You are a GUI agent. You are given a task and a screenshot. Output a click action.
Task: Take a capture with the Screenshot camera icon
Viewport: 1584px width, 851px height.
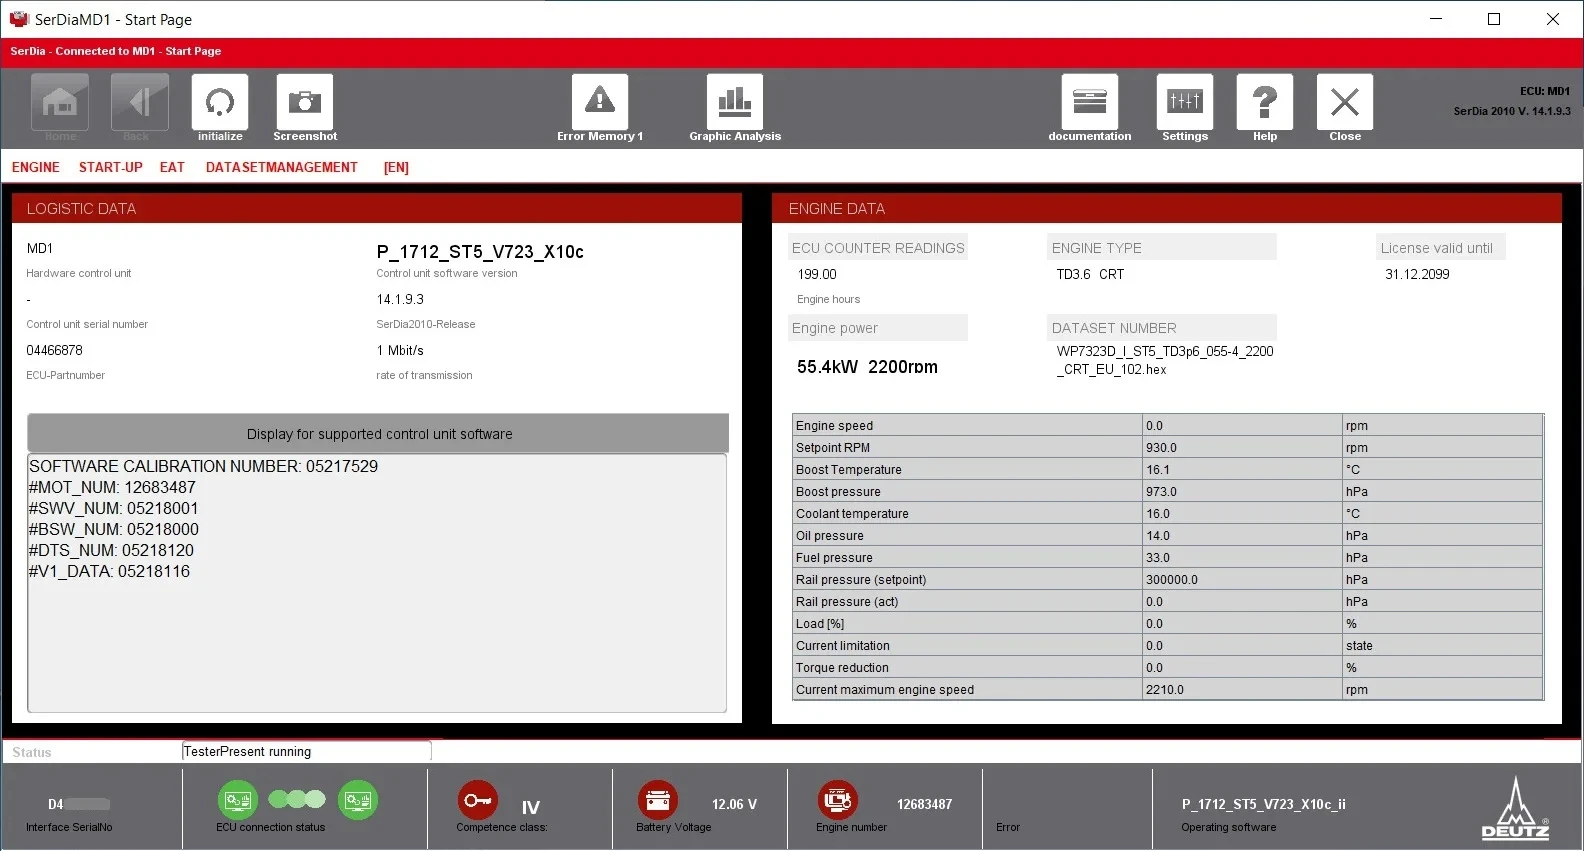click(304, 102)
